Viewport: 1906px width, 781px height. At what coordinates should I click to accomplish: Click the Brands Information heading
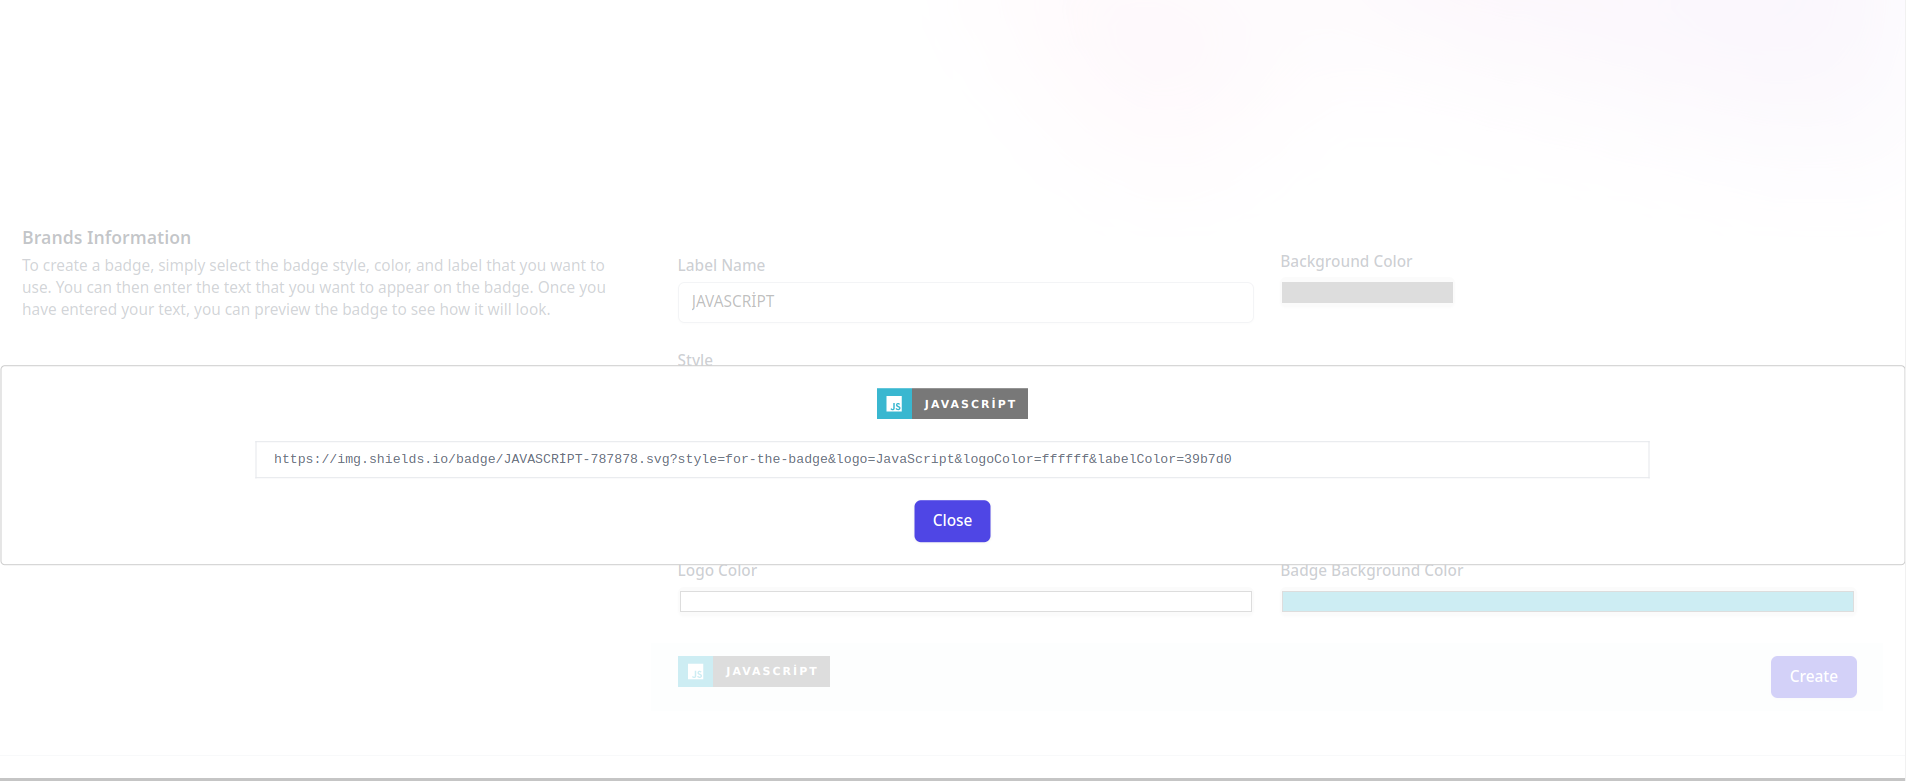[107, 238]
